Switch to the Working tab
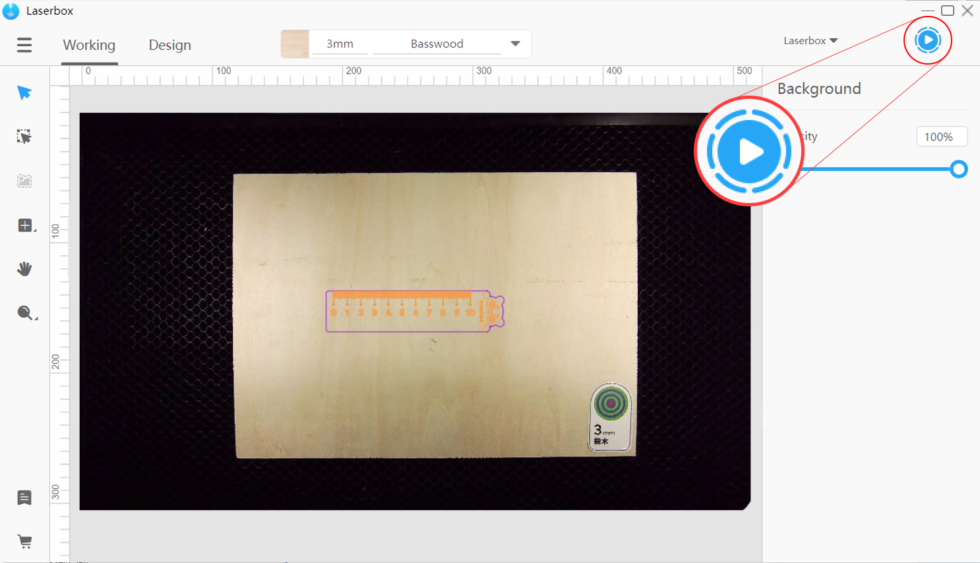This screenshot has height=563, width=980. click(89, 45)
